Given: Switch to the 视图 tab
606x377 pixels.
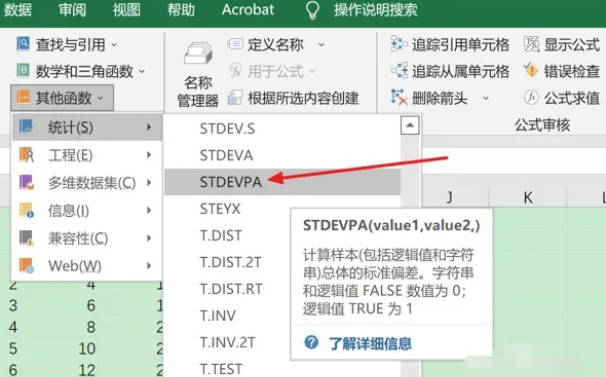Looking at the screenshot, I should (x=126, y=9).
